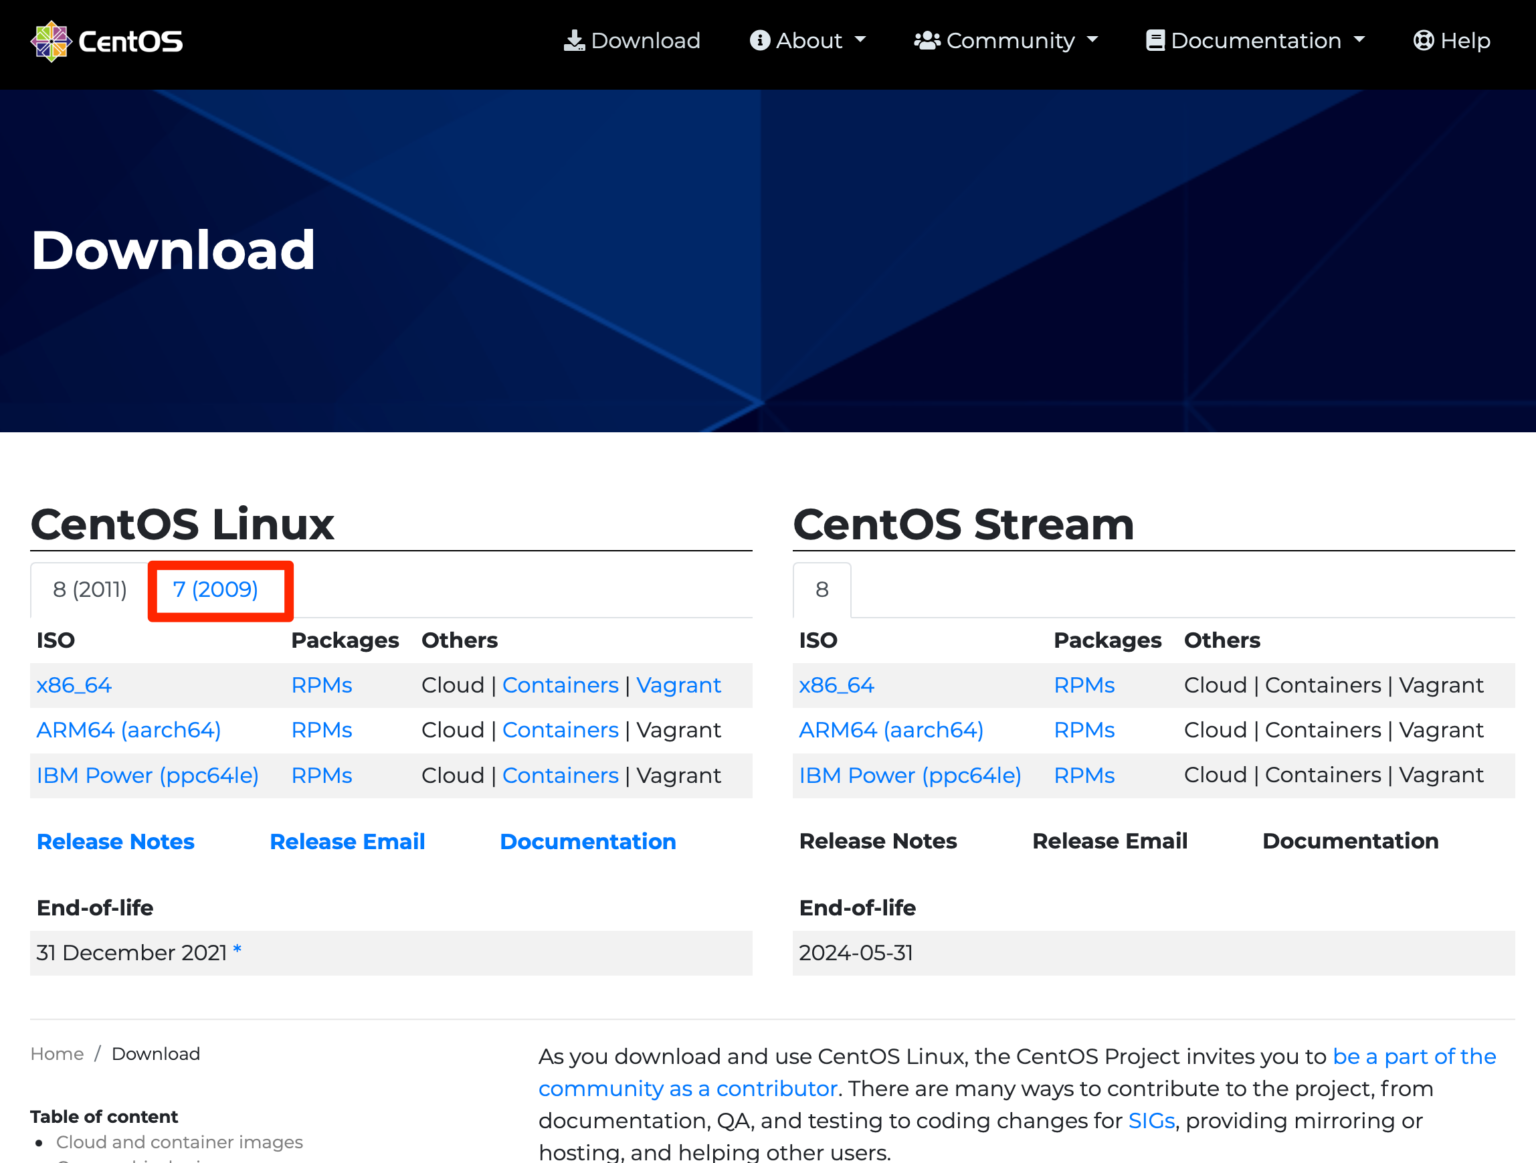The height and width of the screenshot is (1163, 1536).
Task: Open IBM Power (ppc64le) under CentOS Stream
Action: point(911,776)
